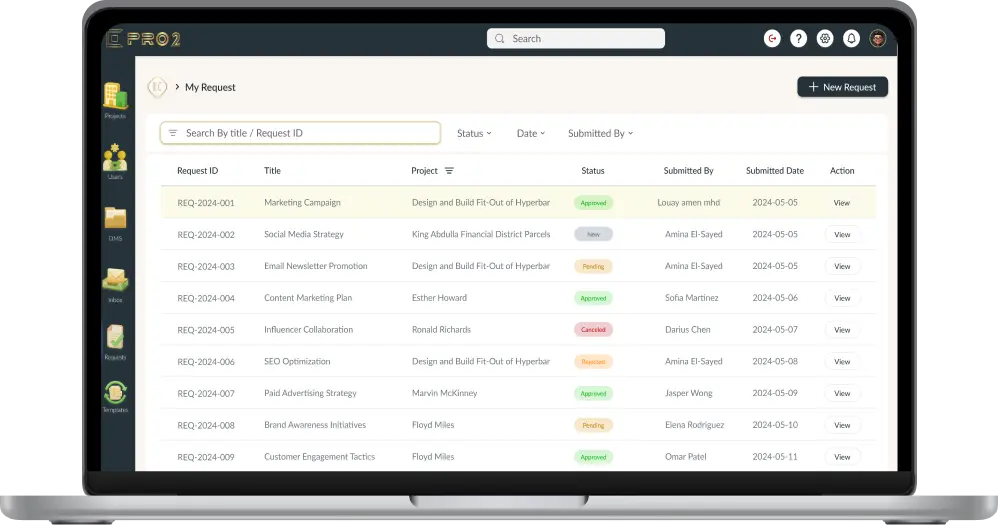Viewport: 998px width, 525px height.
Task: Open Templates from the sidebar
Action: [115, 395]
